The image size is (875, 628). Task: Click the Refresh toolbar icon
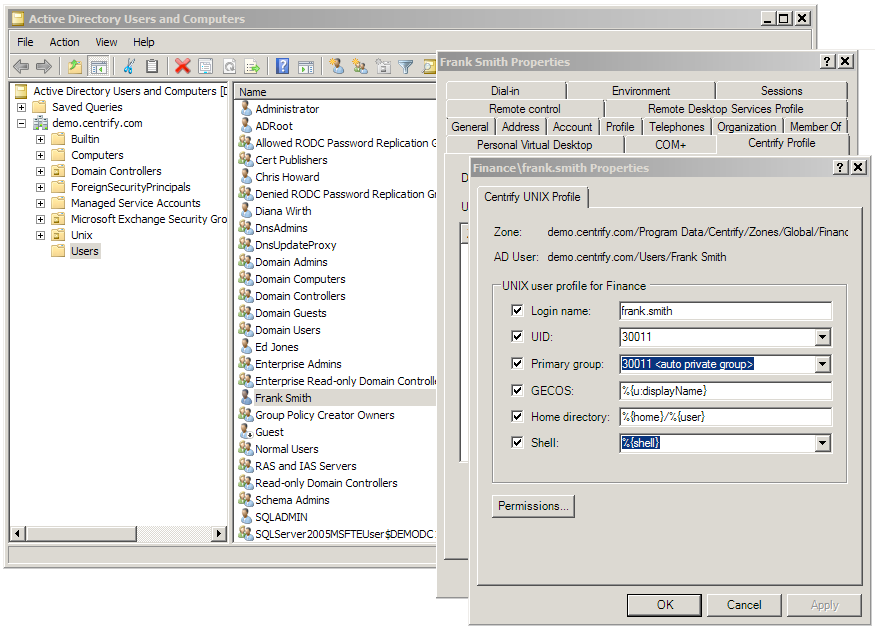click(x=229, y=66)
